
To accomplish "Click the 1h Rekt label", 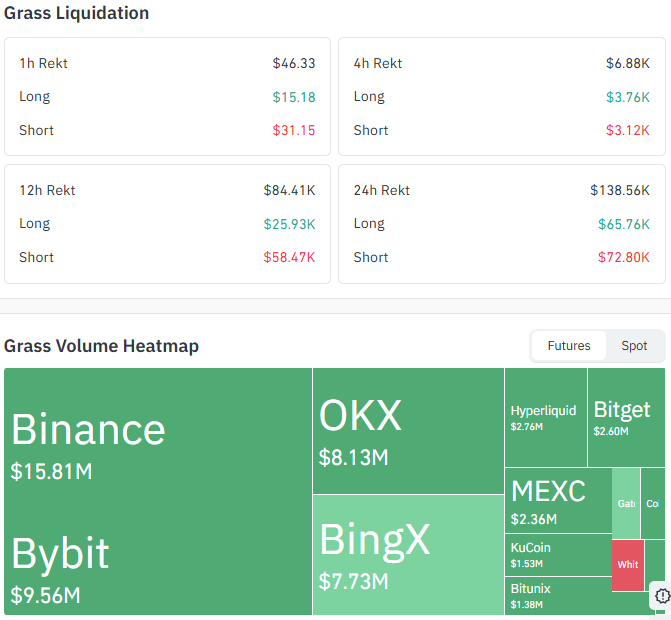I will pyautogui.click(x=43, y=63).
